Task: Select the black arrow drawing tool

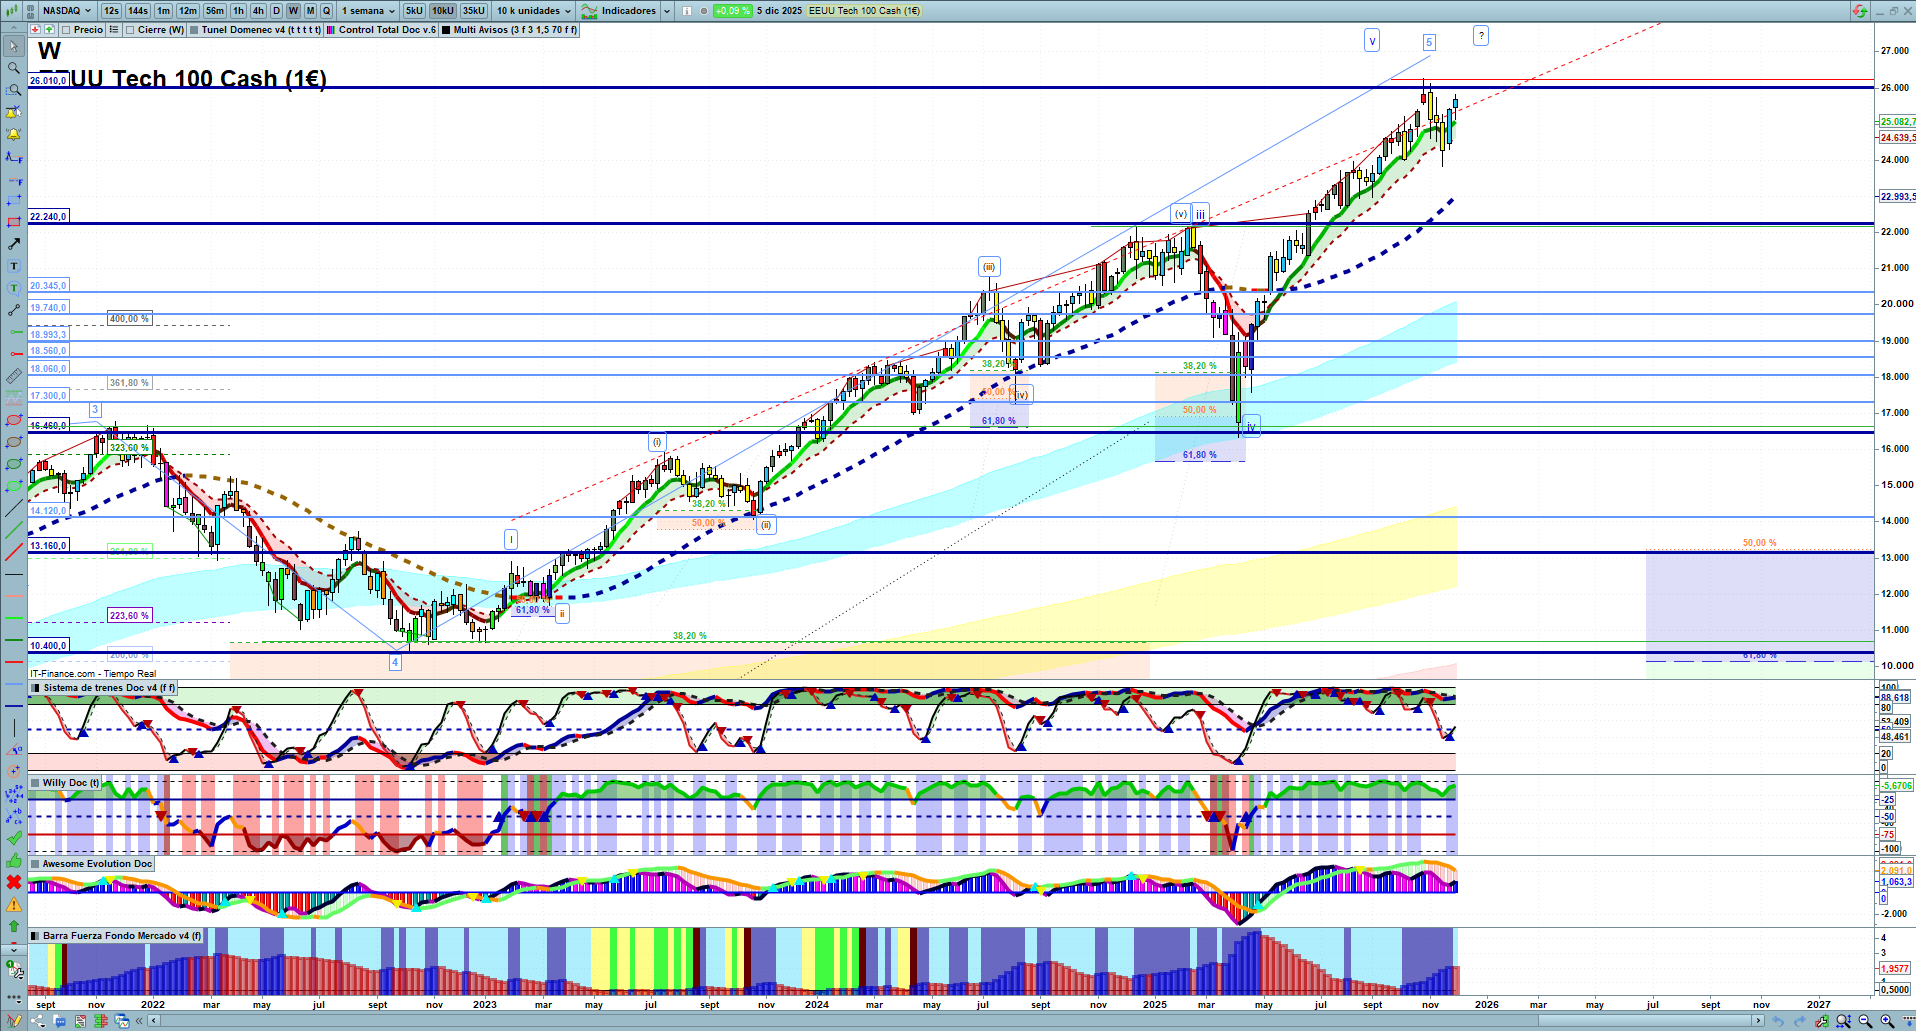Action: coord(14,244)
